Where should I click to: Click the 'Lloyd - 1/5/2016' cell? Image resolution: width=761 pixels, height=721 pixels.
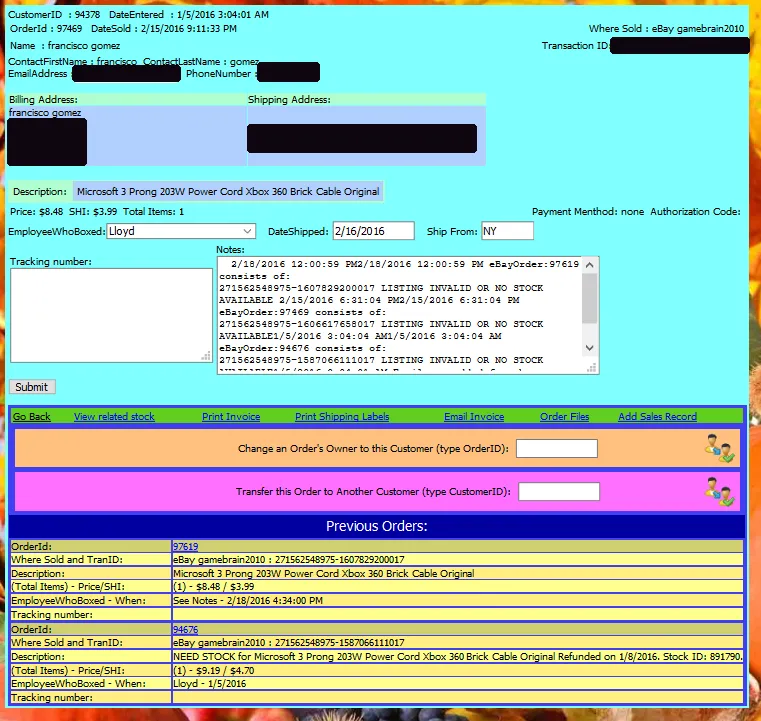coord(457,684)
